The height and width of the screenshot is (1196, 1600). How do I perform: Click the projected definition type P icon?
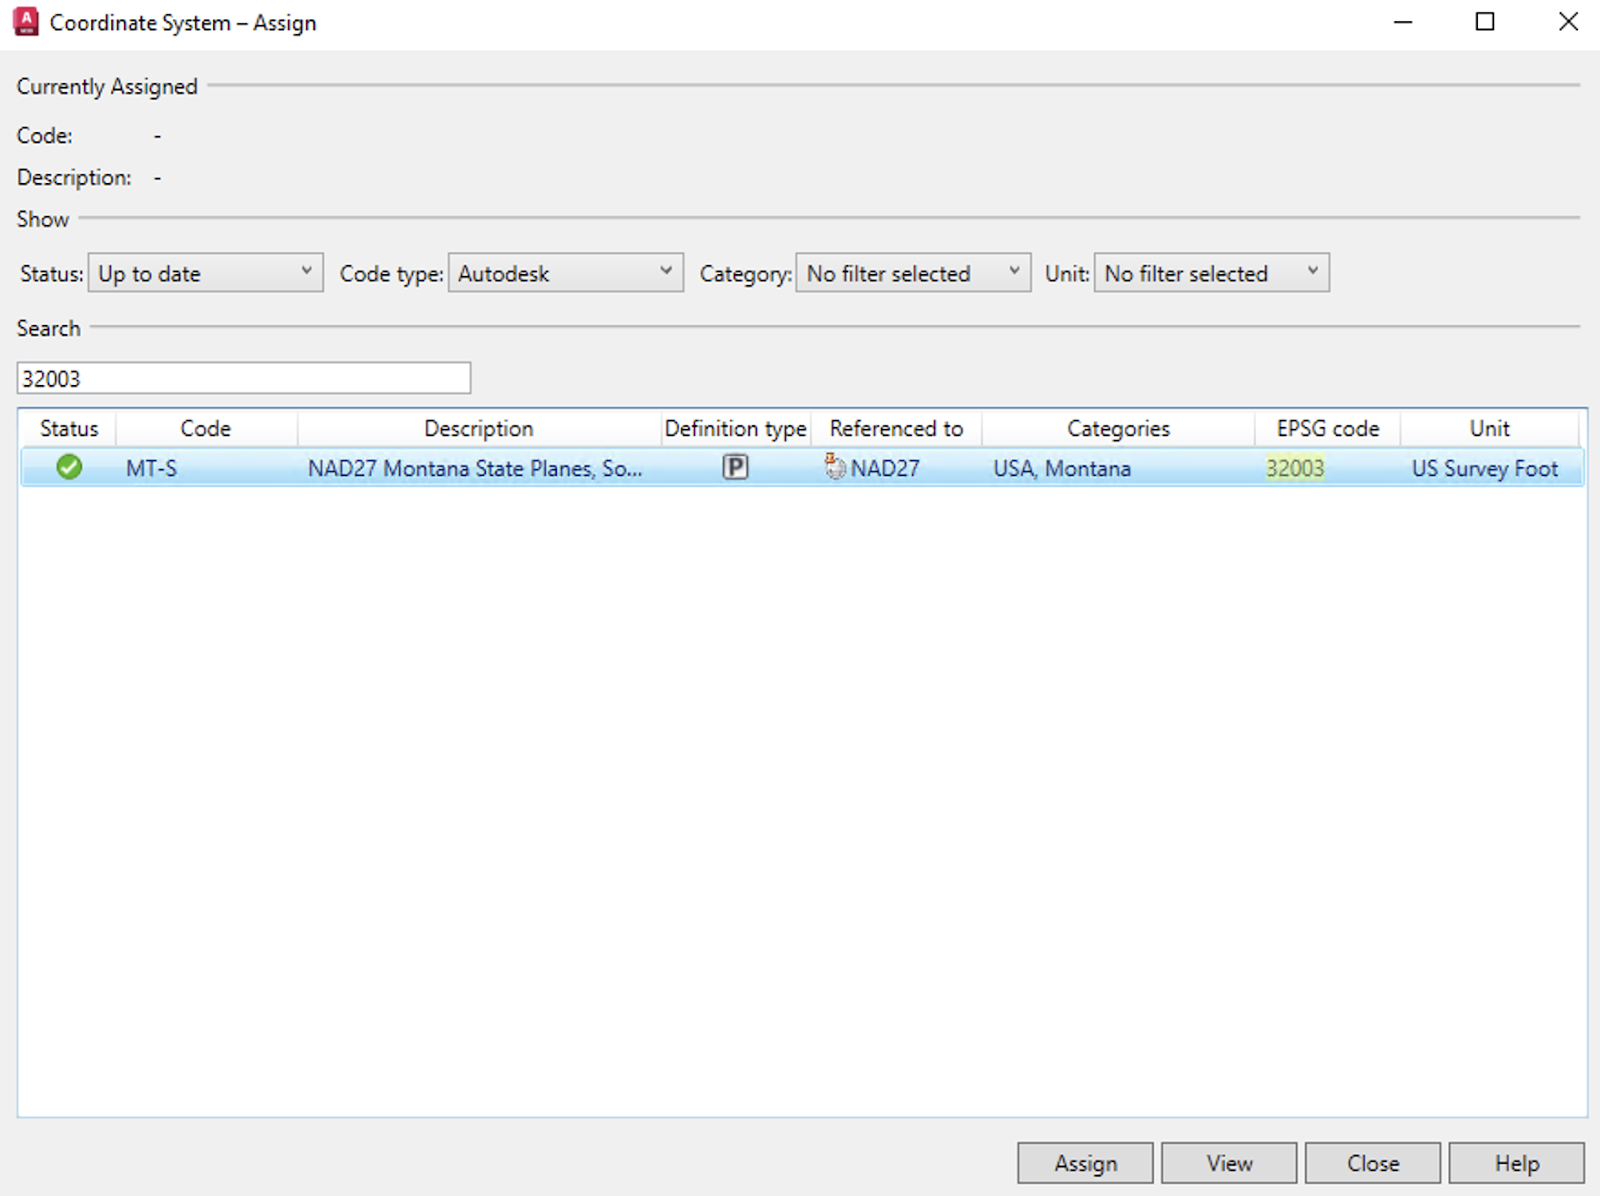coord(735,467)
